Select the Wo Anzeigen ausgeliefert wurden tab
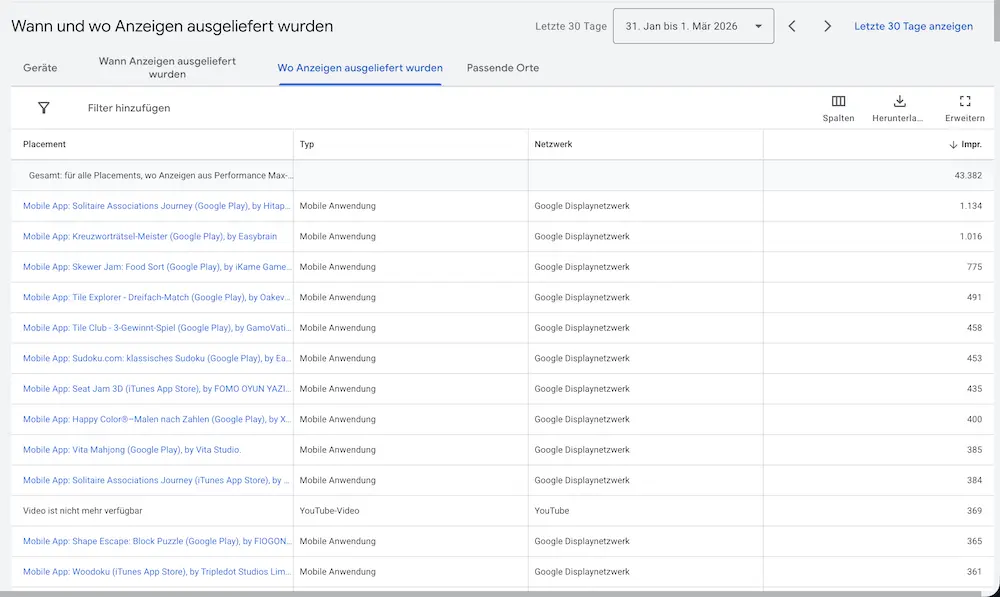 tap(360, 68)
